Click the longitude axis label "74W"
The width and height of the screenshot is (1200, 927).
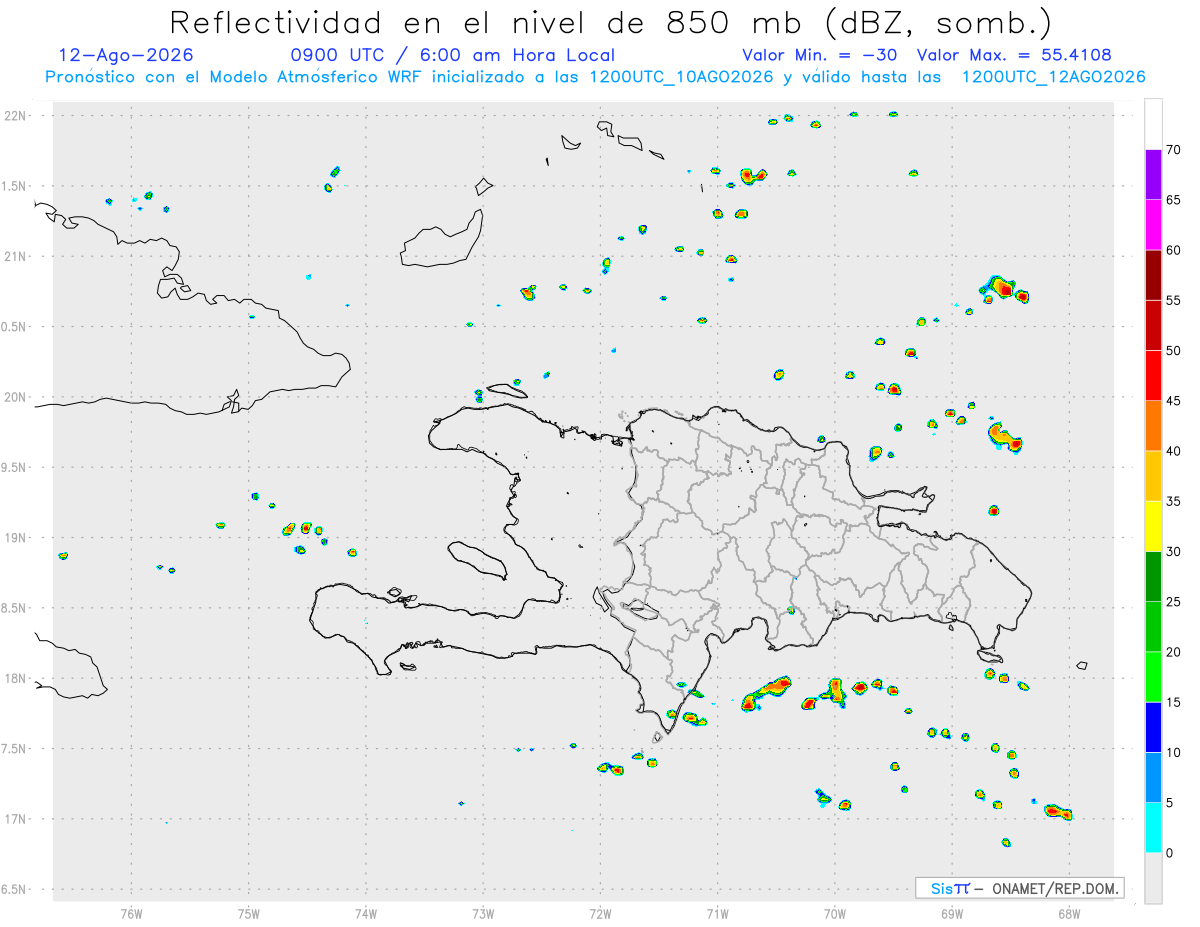point(366,913)
